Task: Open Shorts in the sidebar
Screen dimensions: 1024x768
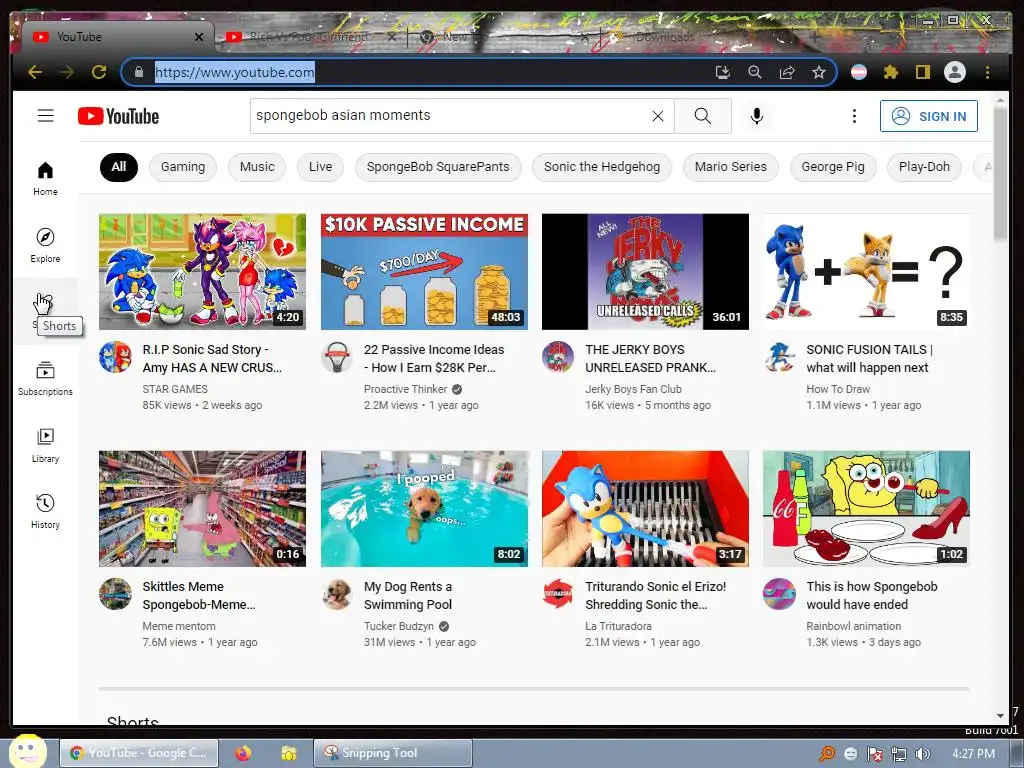Action: click(x=45, y=312)
